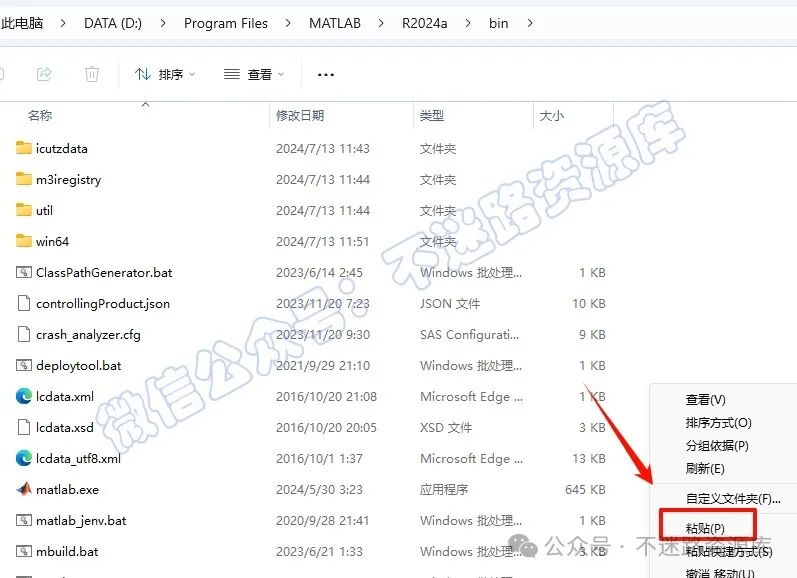The width and height of the screenshot is (797, 578).
Task: Select the file name deploytool.bat
Action: (x=79, y=366)
